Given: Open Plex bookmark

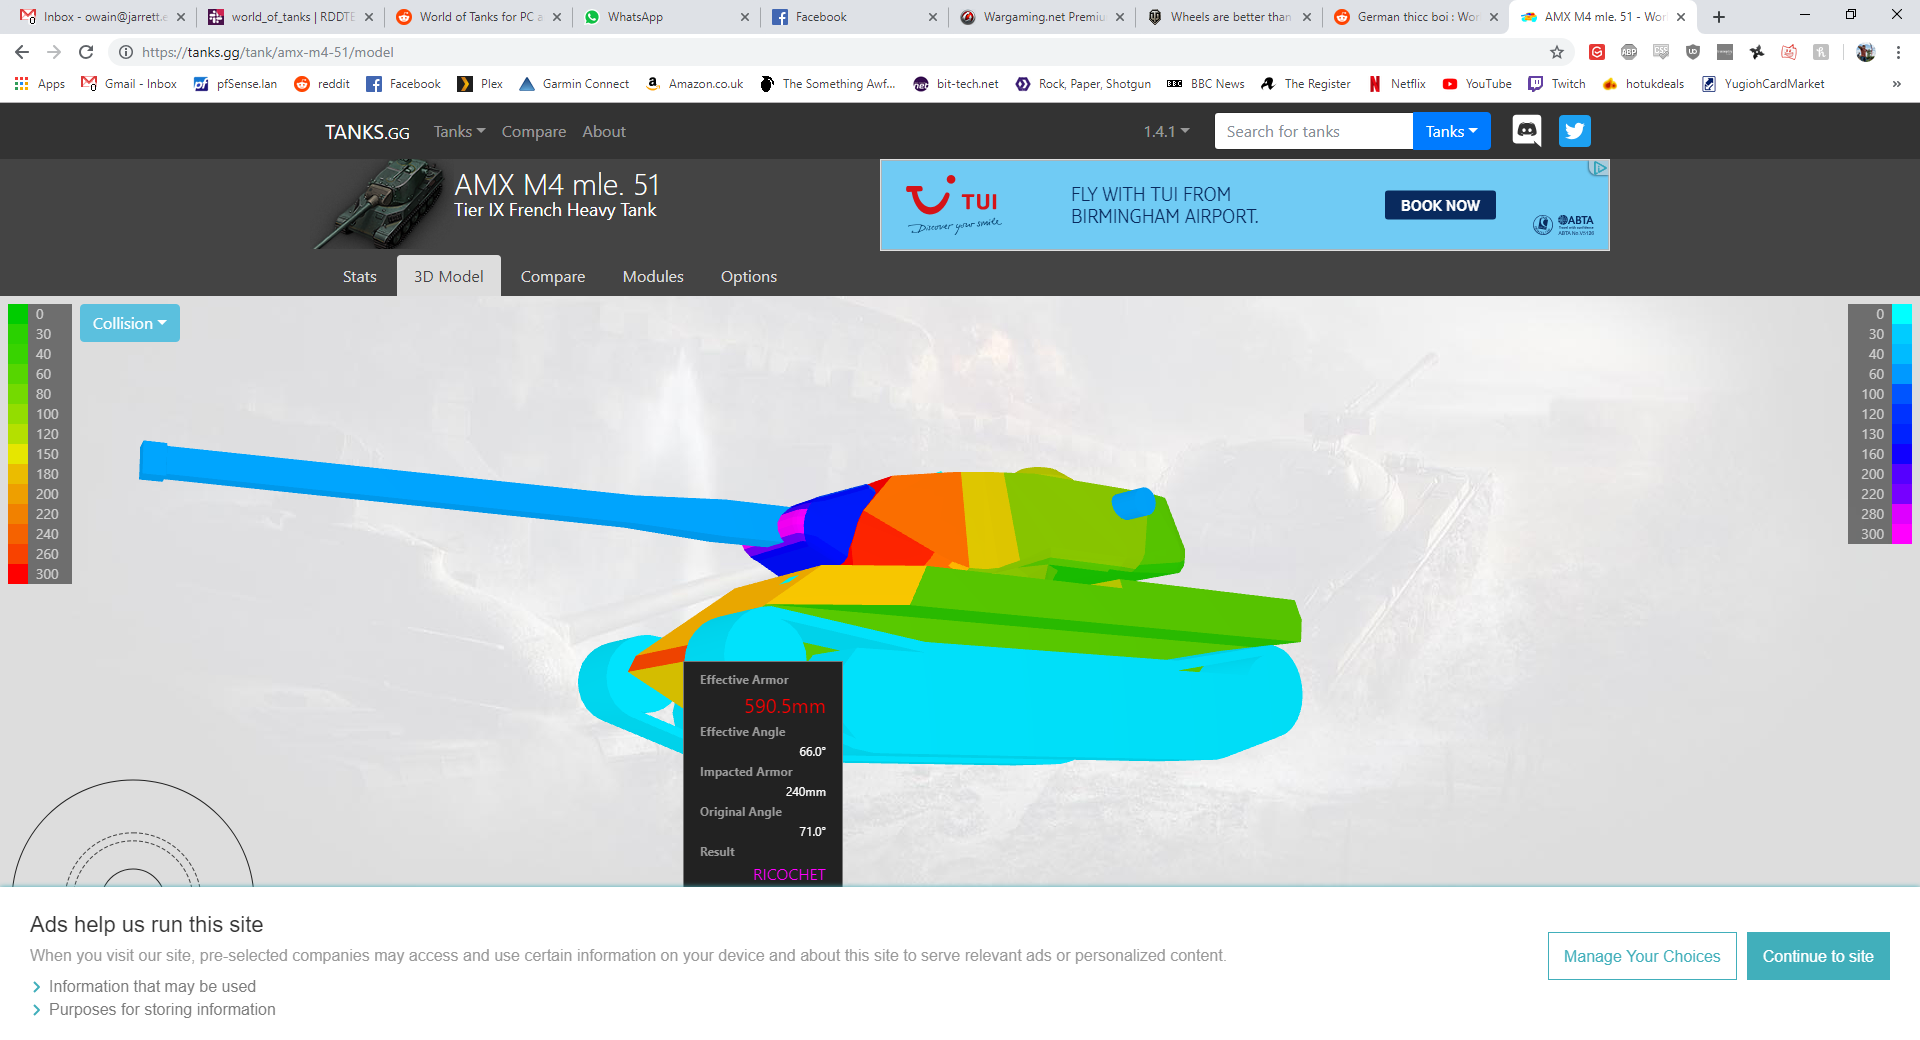Looking at the screenshot, I should pos(480,84).
